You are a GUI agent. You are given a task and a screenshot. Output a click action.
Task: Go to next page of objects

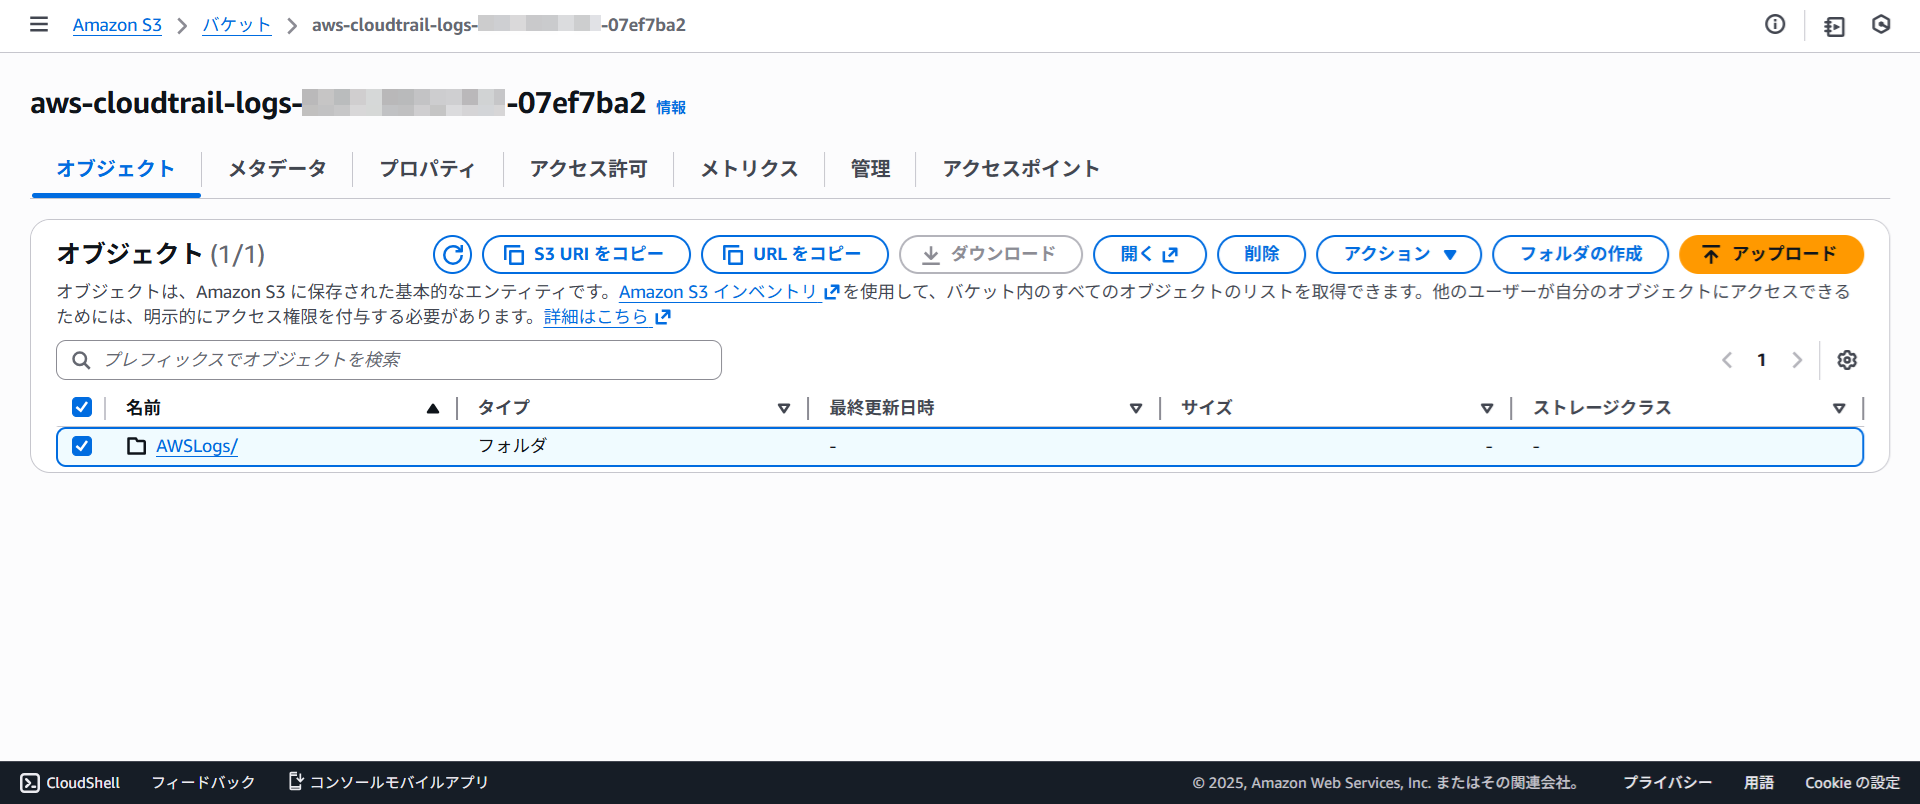pos(1797,360)
